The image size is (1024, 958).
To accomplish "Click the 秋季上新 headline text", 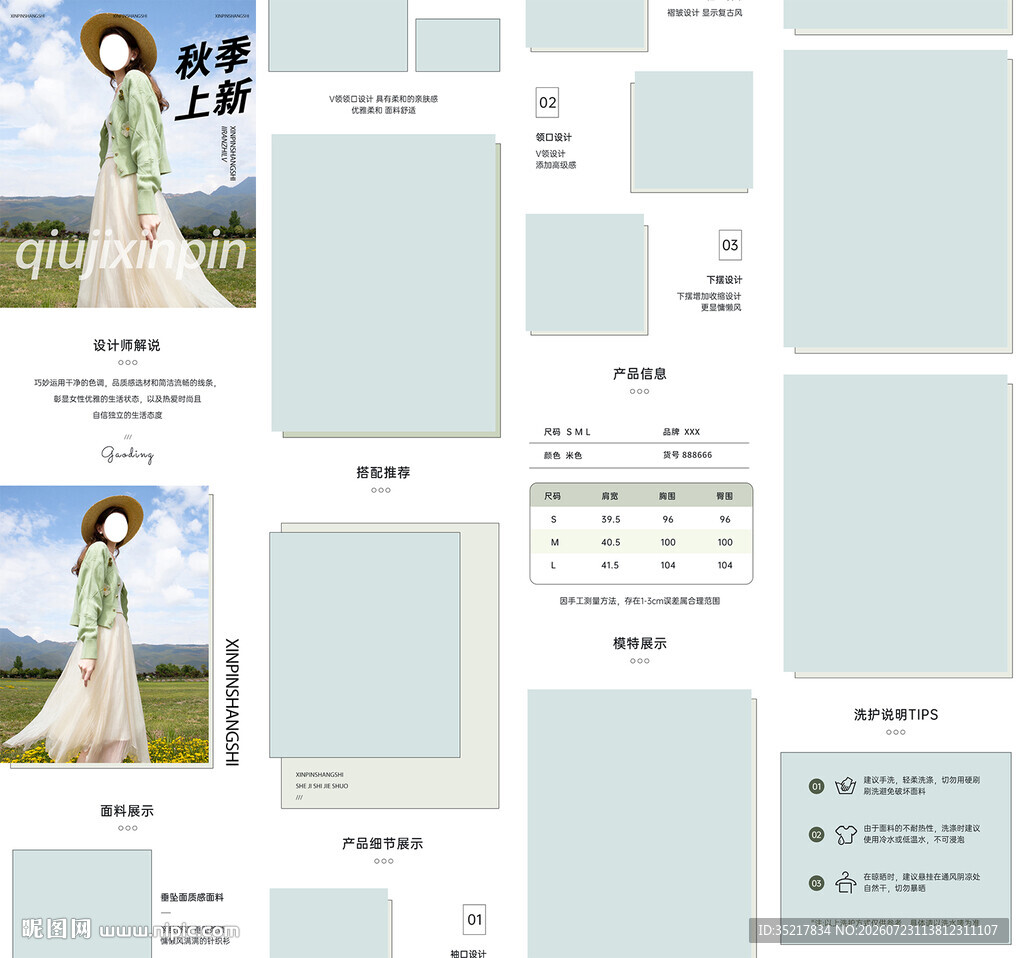I will tap(214, 80).
